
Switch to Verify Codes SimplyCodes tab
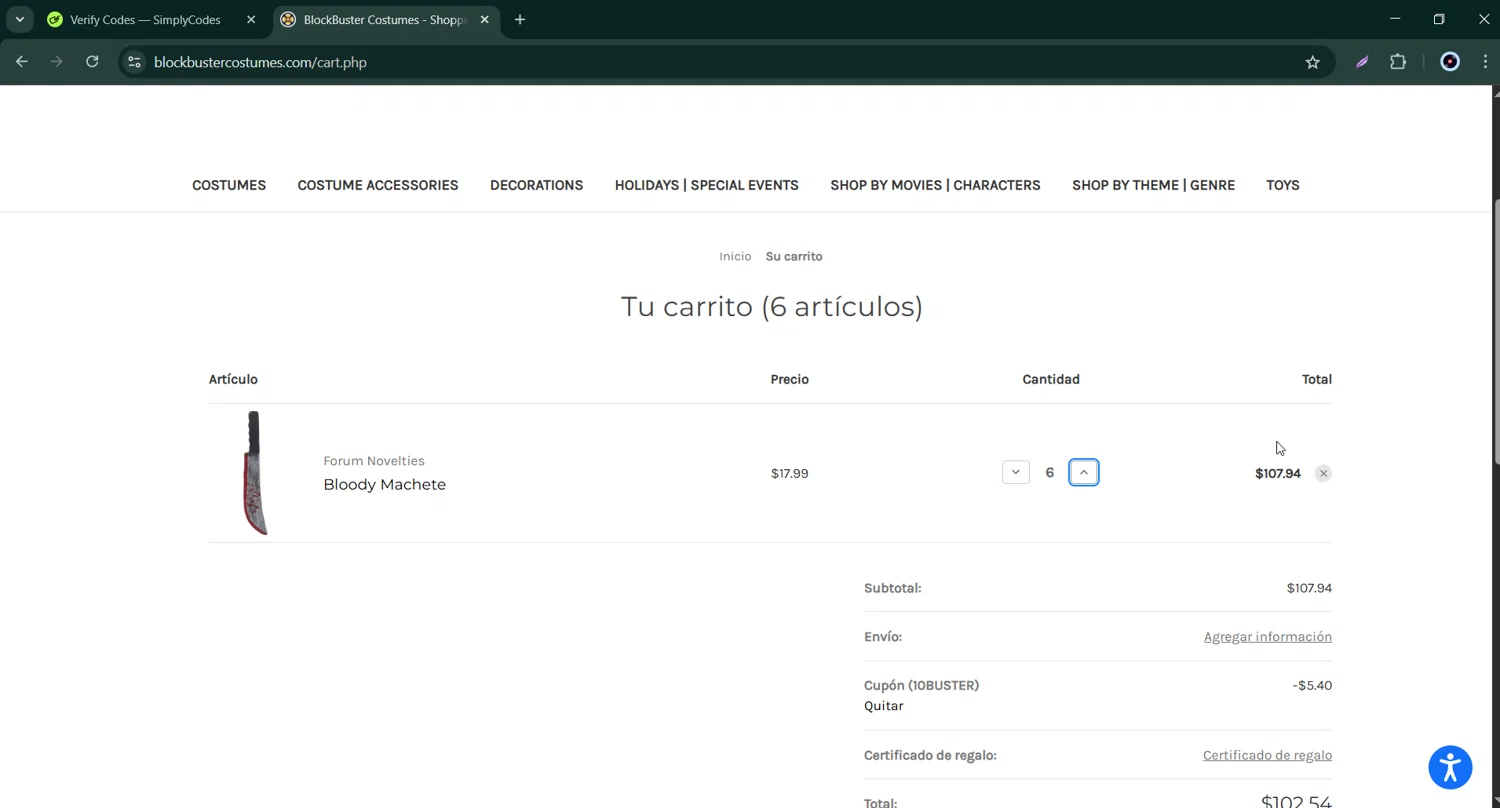coord(146,20)
